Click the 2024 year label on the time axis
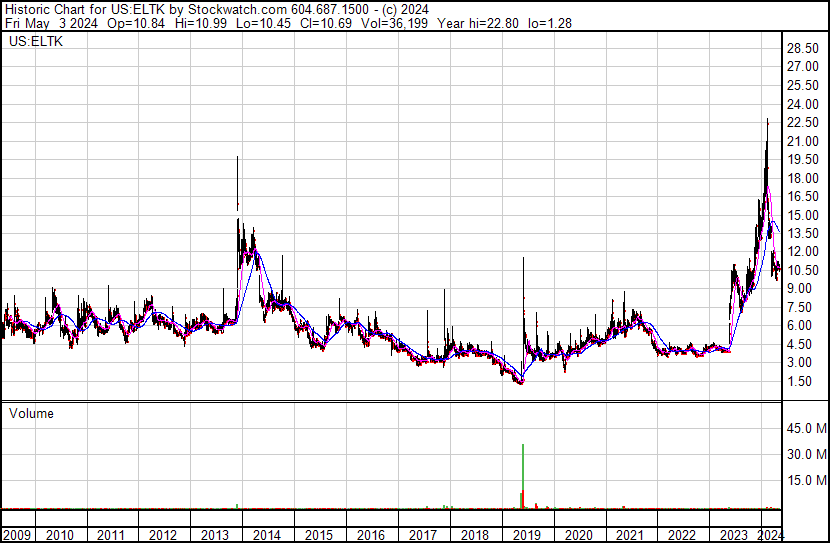The height and width of the screenshot is (543, 830). pos(770,535)
